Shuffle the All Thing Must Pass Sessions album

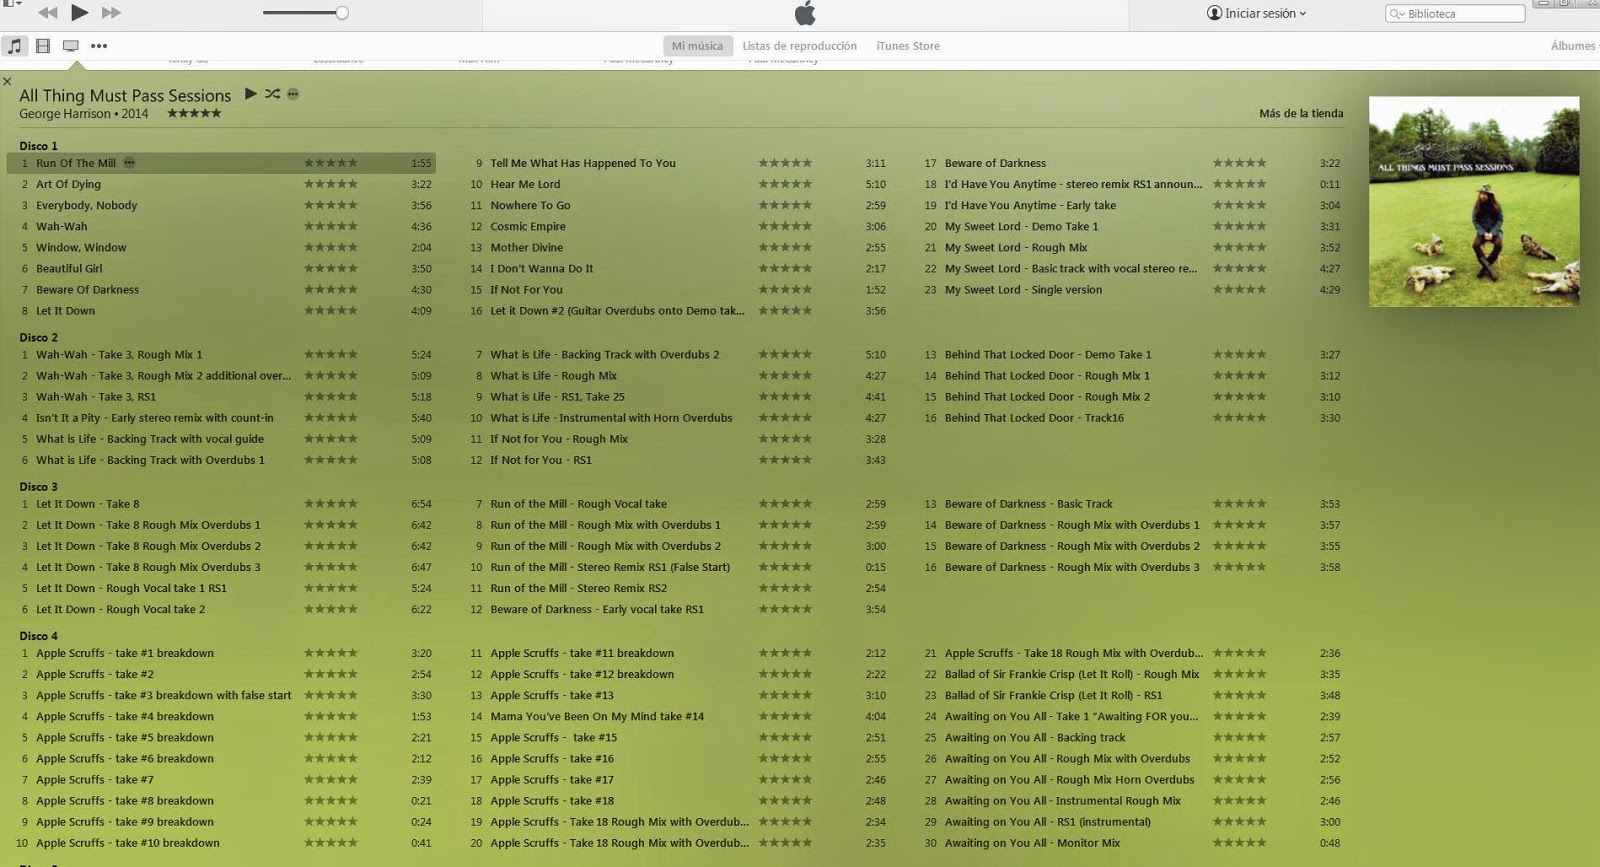tap(273, 94)
